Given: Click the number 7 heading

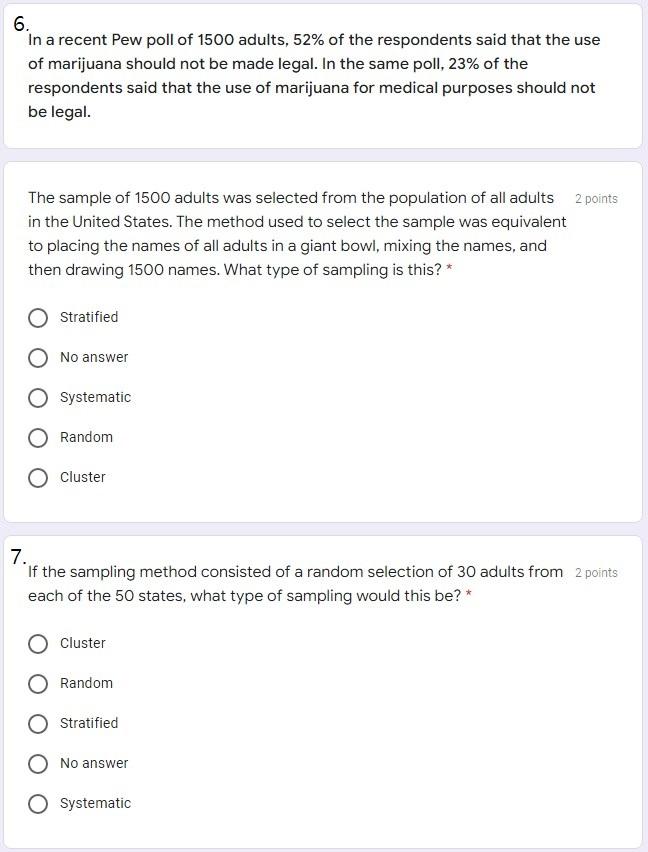Looking at the screenshot, I should coord(16,553).
